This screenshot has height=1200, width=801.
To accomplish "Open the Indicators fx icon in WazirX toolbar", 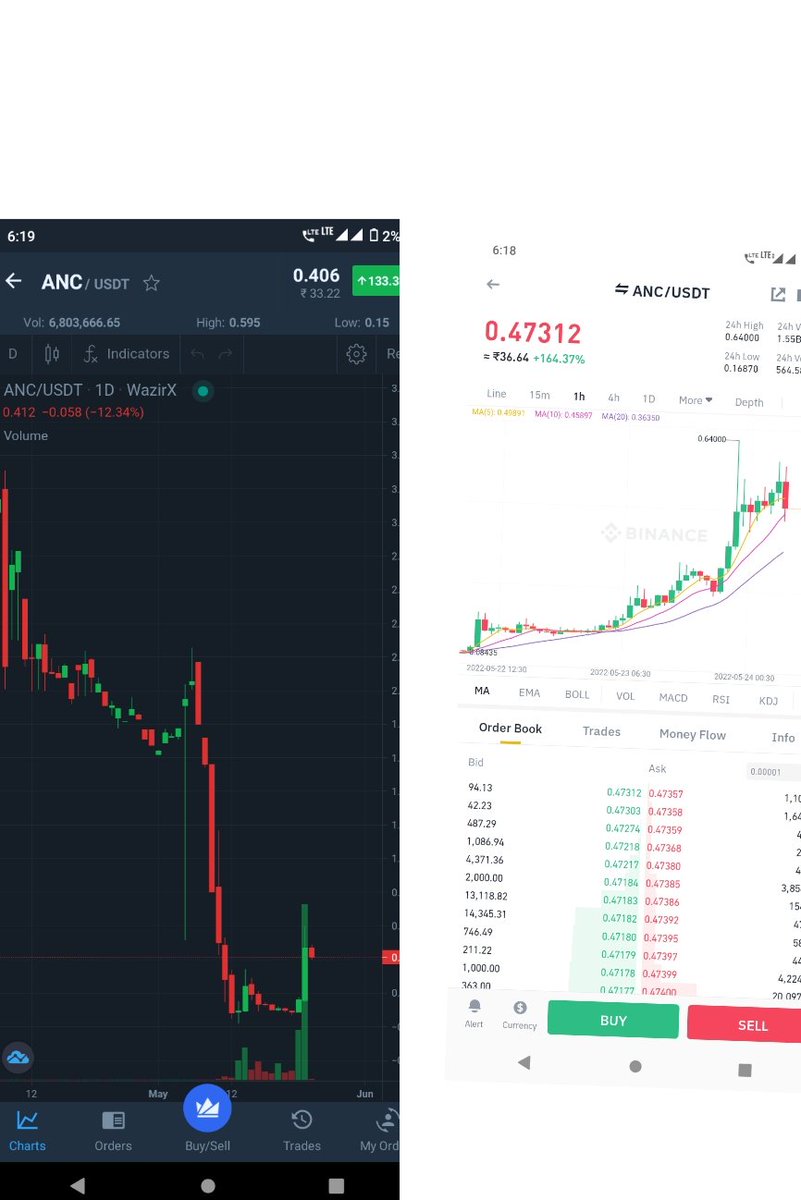I will pos(90,354).
